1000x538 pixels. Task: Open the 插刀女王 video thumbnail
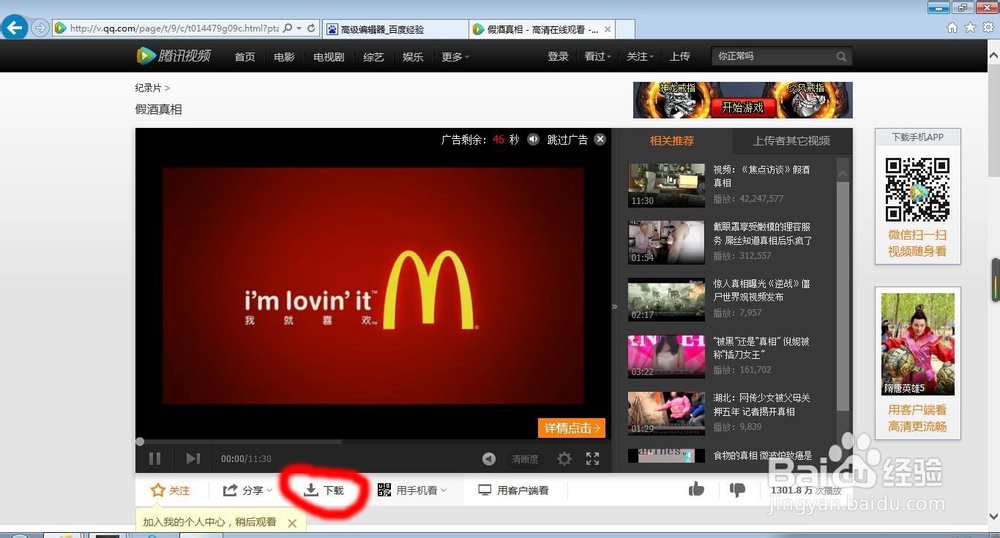pos(666,356)
